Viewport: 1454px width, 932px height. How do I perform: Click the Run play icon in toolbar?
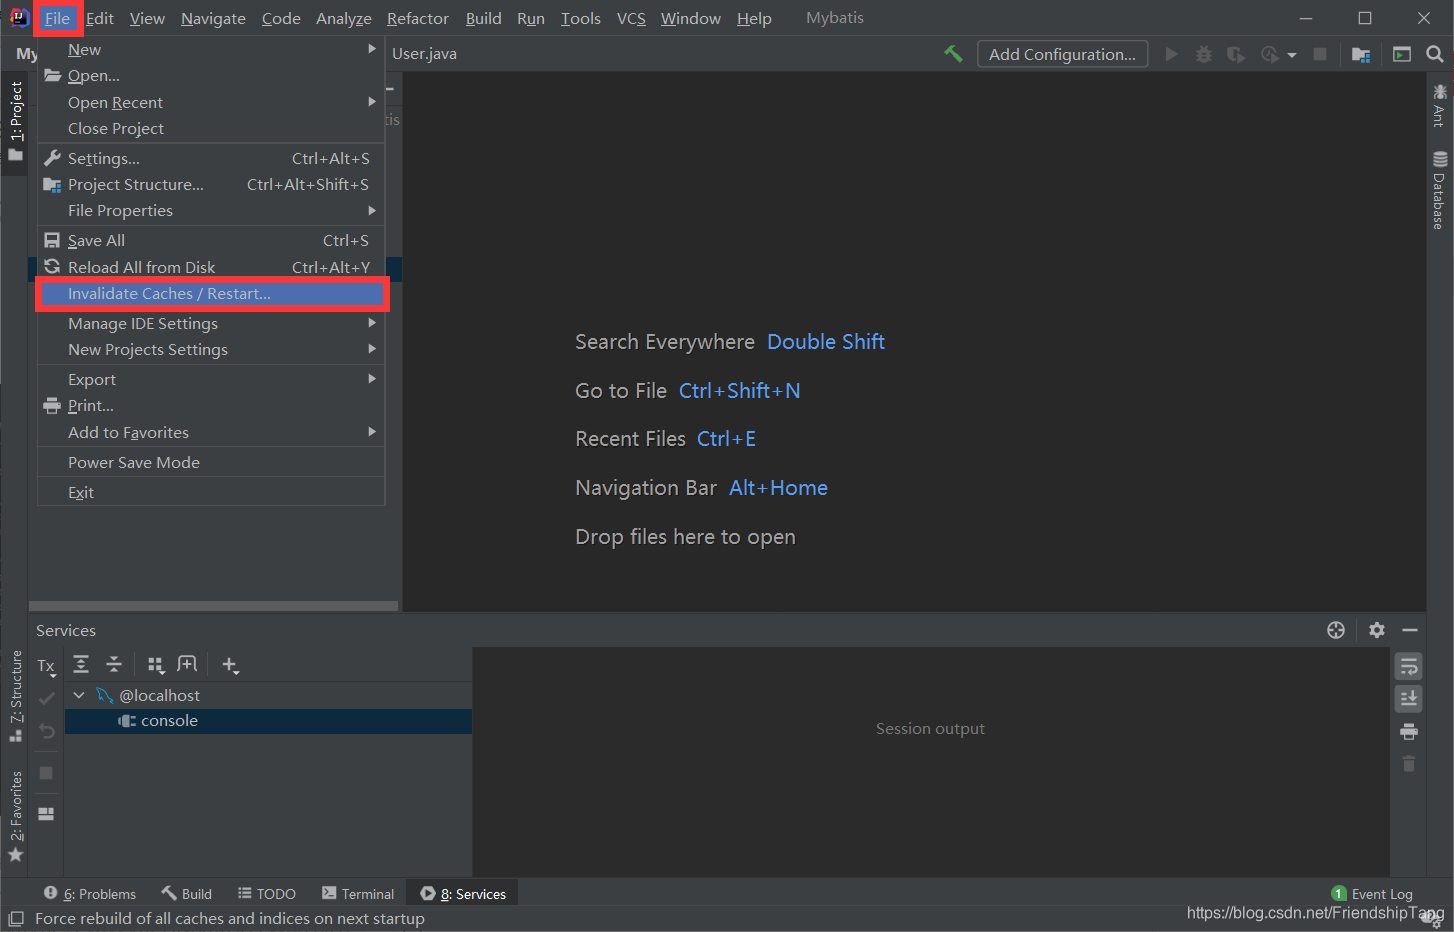[x=1171, y=54]
